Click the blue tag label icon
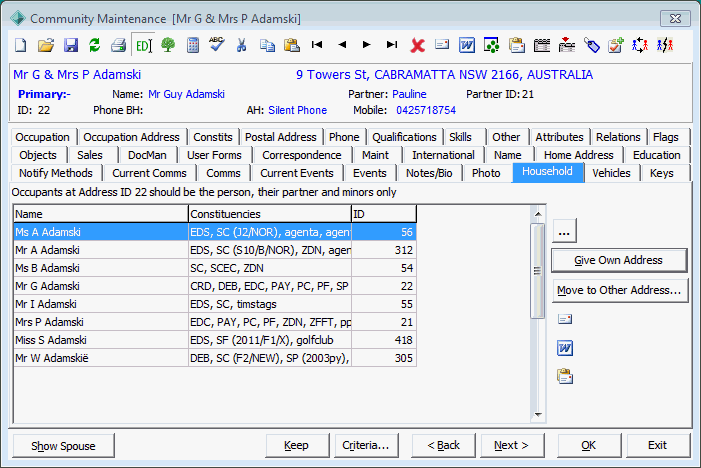 tap(591, 45)
